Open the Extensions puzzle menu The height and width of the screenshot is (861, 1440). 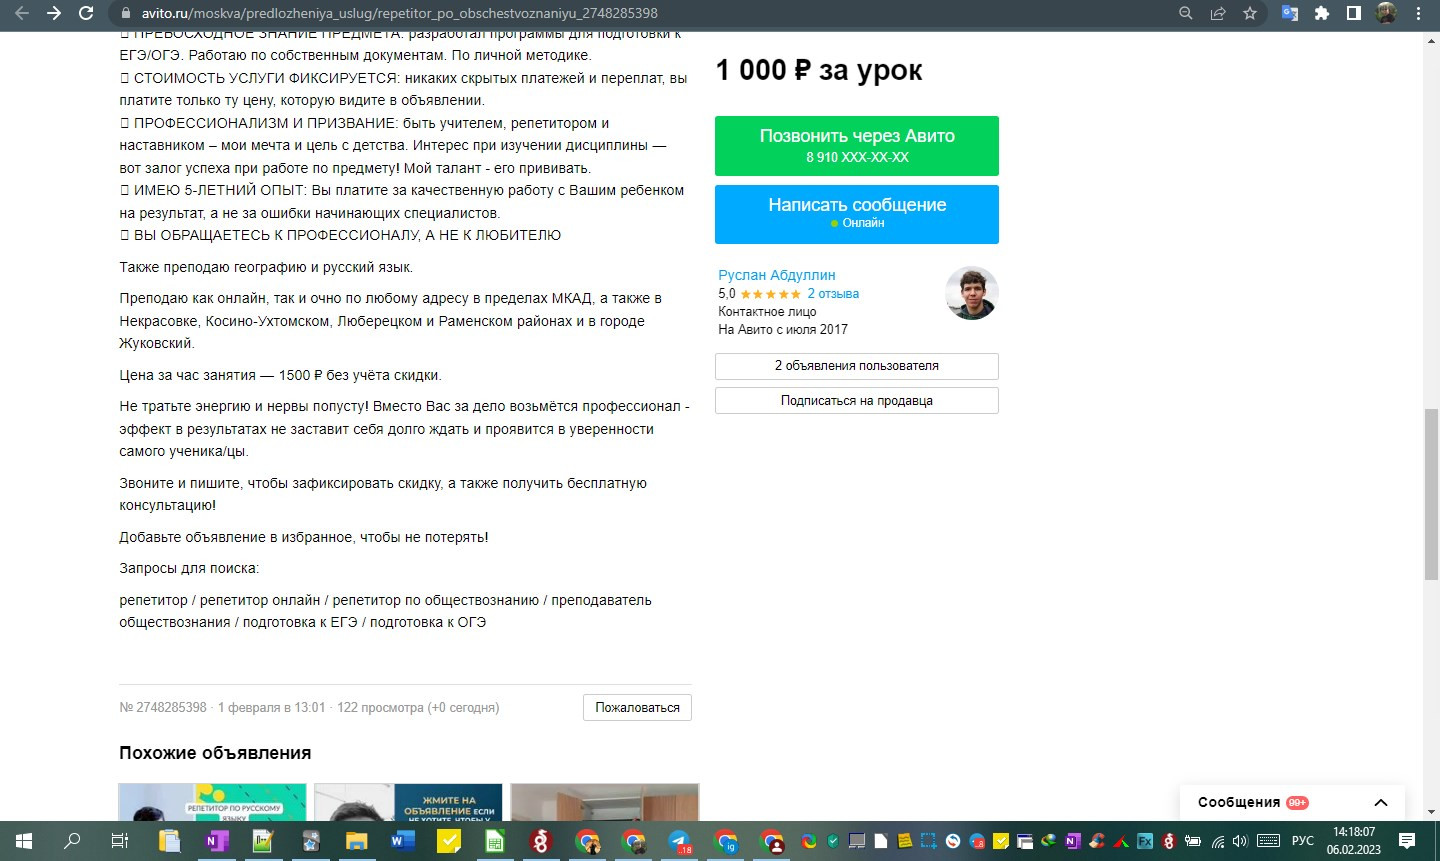[1322, 13]
